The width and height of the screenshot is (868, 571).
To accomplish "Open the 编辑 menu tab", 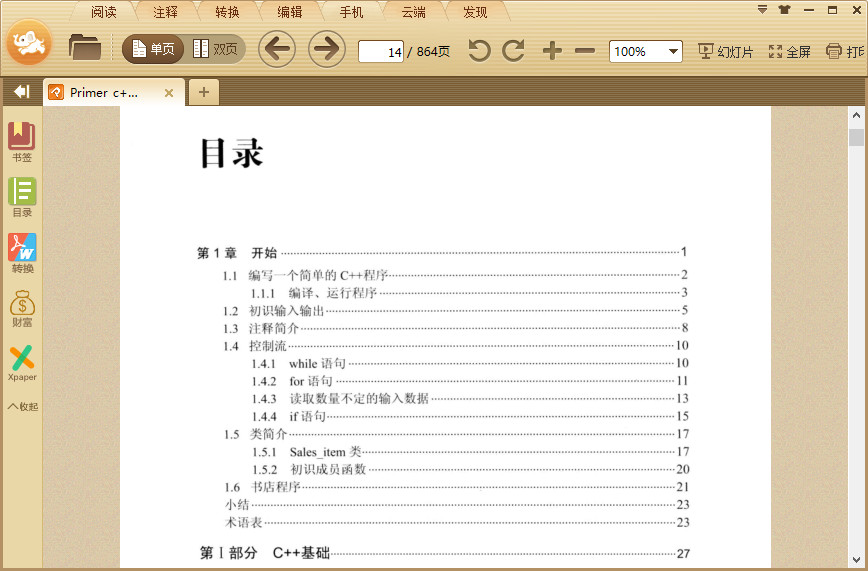I will coord(290,12).
